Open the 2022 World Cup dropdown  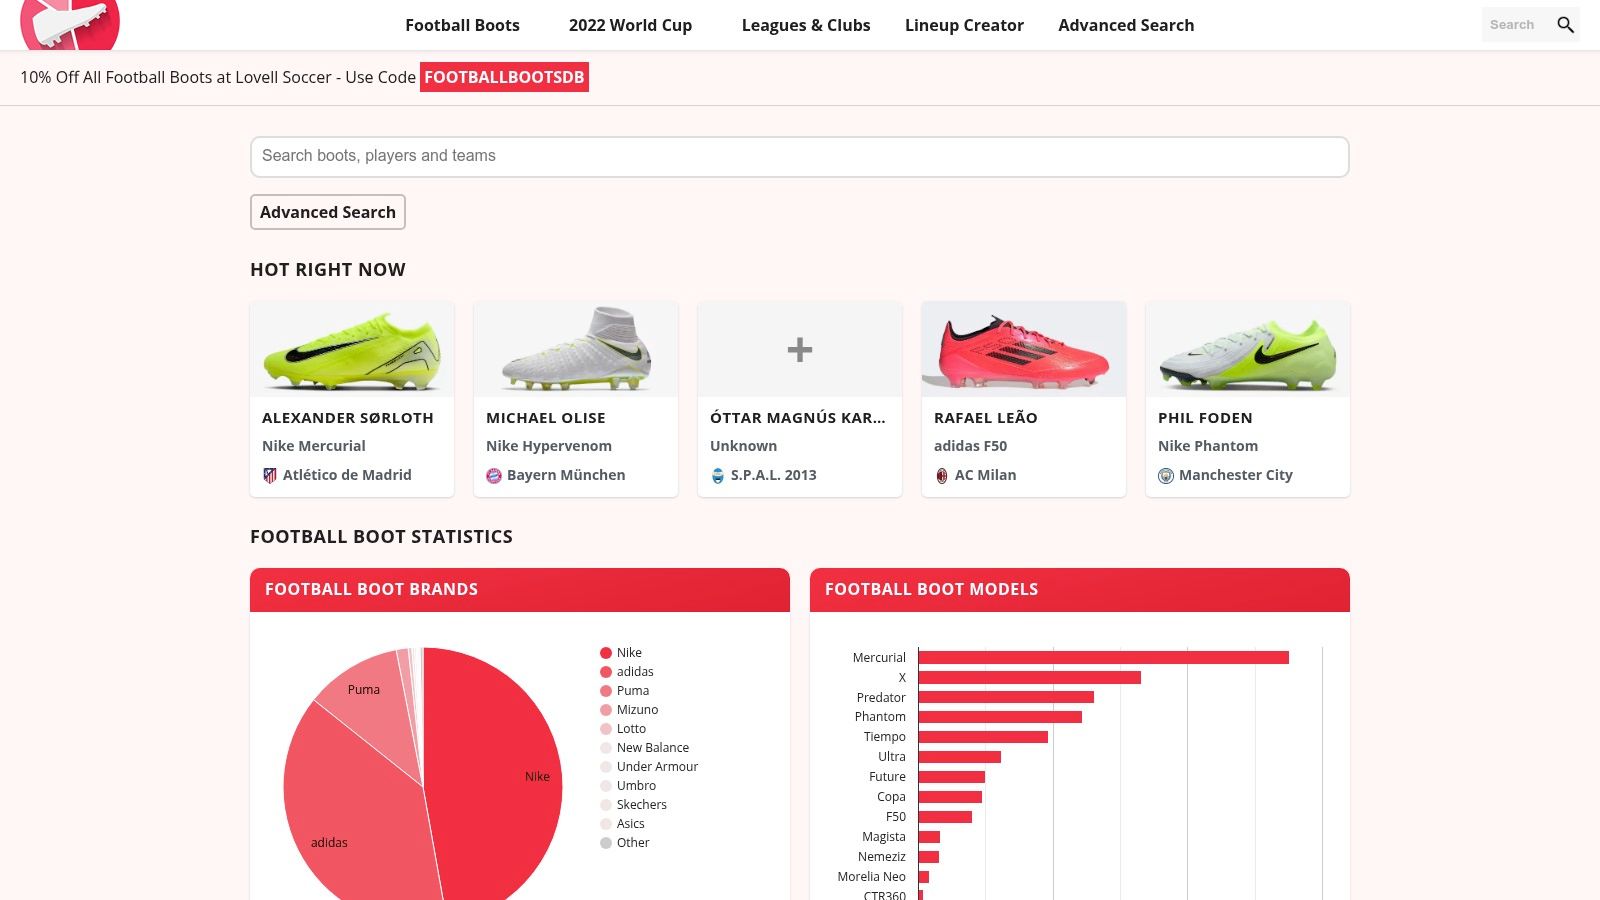pos(630,25)
